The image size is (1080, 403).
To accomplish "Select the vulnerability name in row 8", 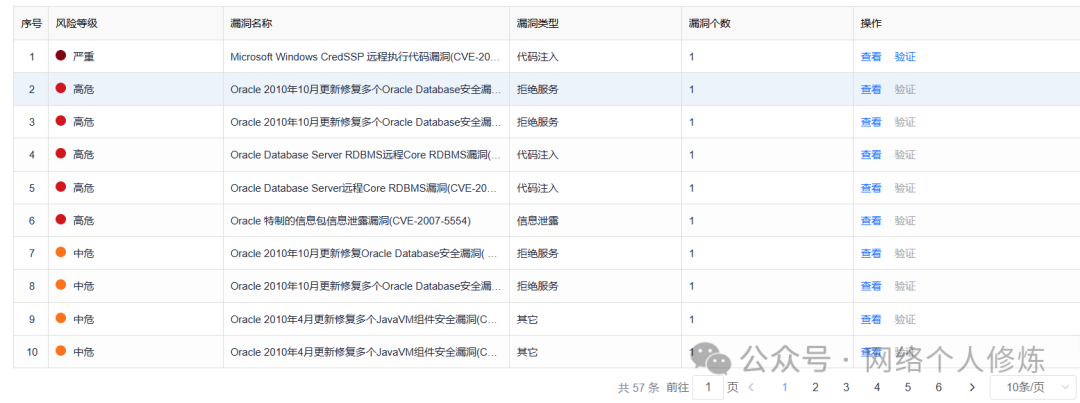I will 365,286.
